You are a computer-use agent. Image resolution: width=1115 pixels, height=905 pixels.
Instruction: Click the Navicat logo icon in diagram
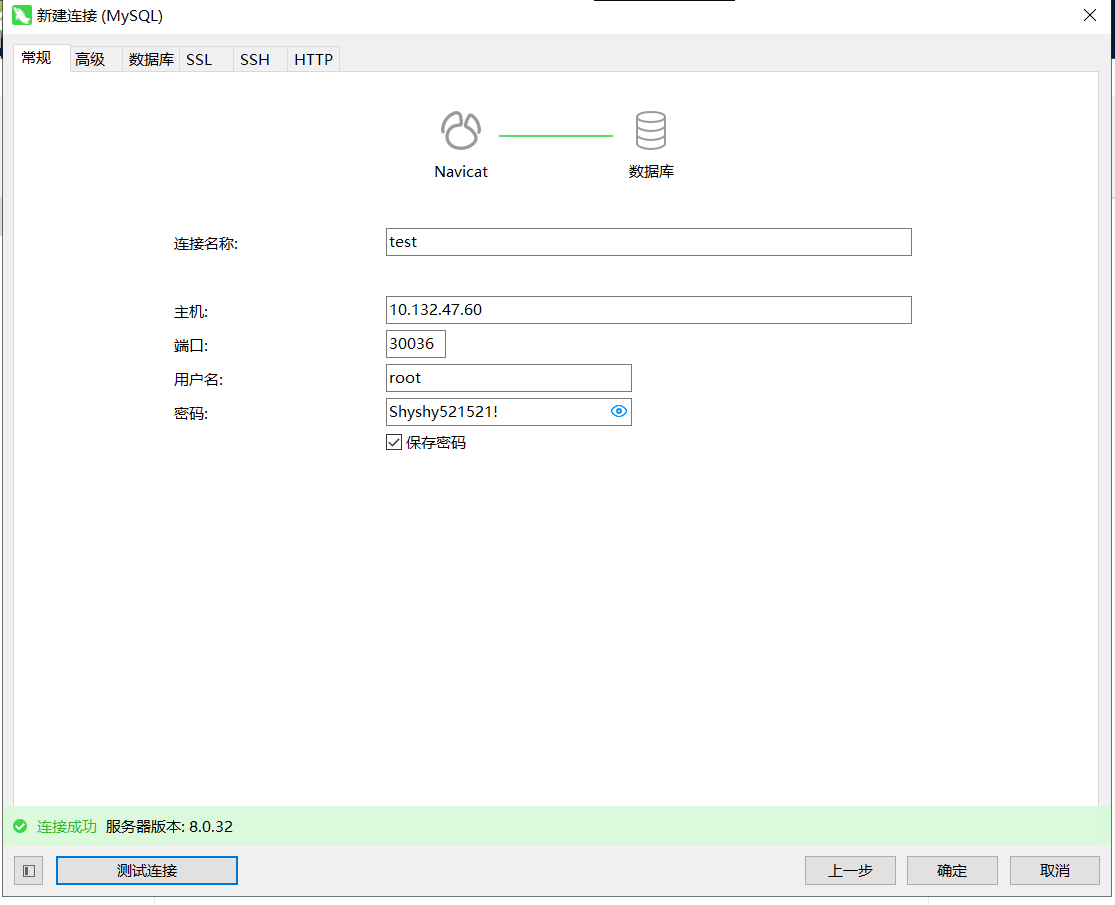click(461, 130)
